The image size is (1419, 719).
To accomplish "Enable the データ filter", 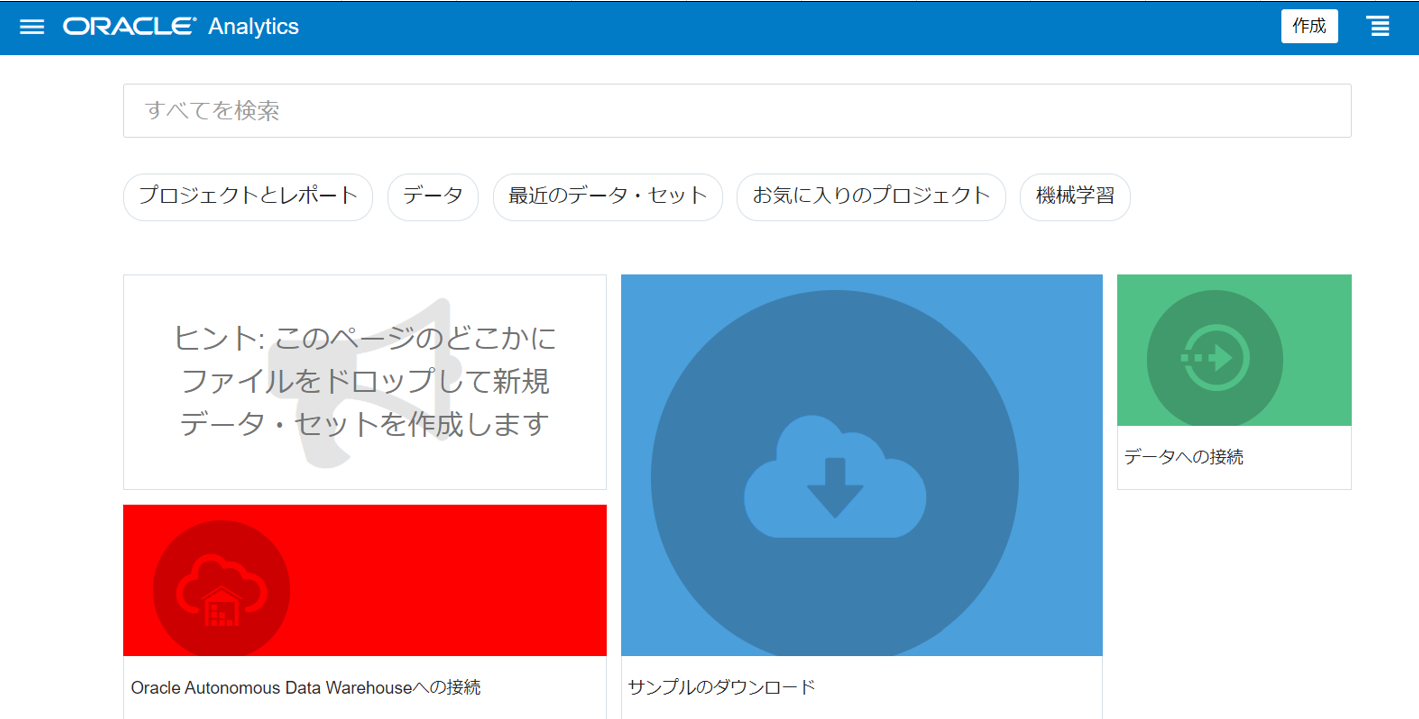I will click(433, 197).
